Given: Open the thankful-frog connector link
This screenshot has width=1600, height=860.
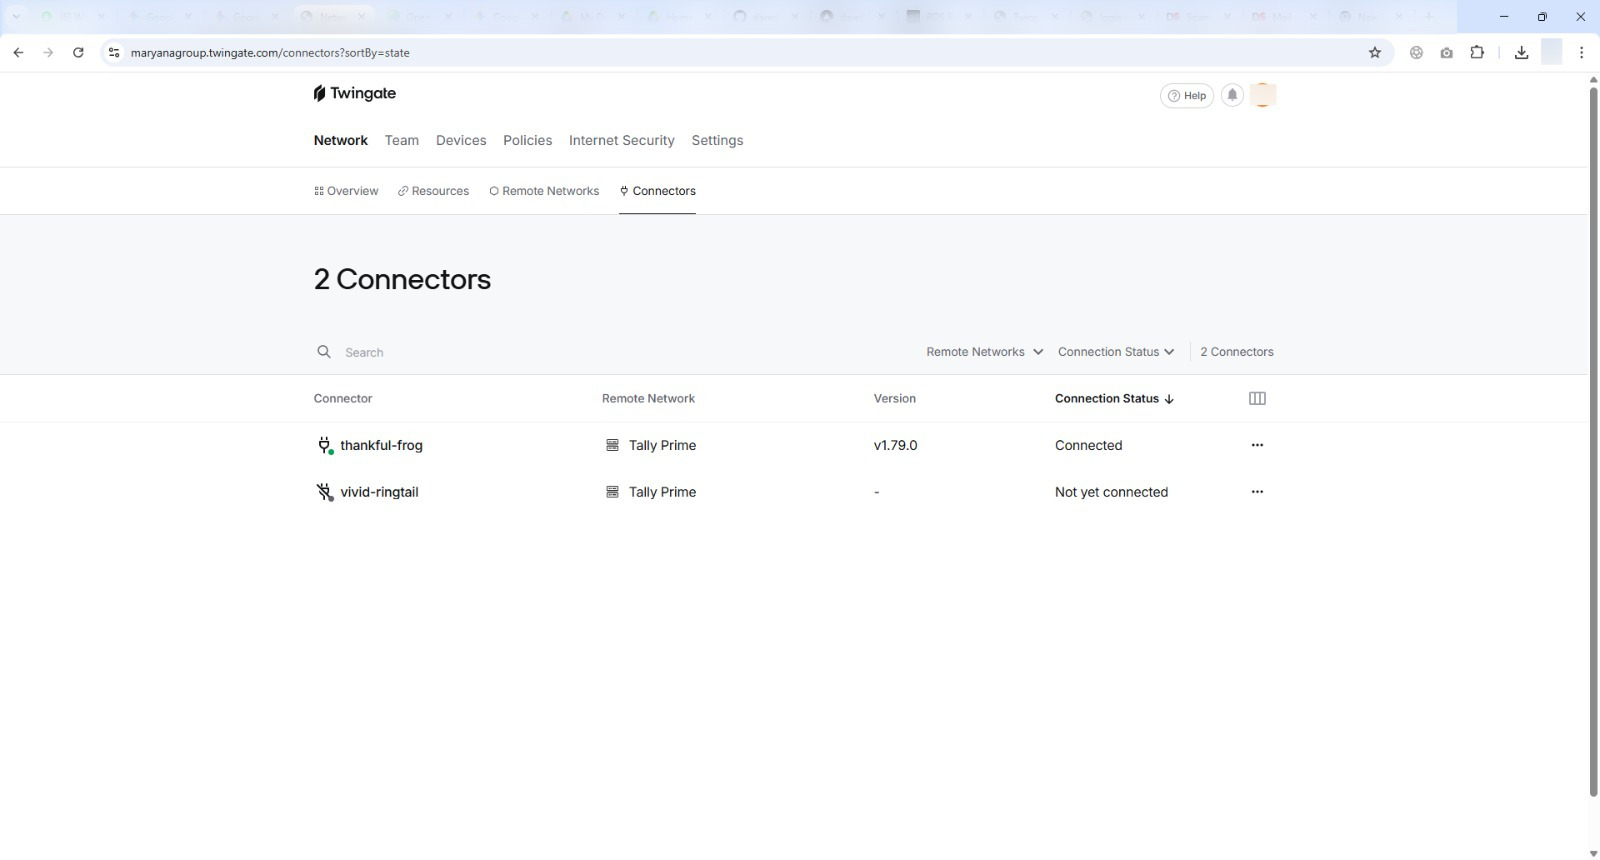Looking at the screenshot, I should [x=381, y=445].
